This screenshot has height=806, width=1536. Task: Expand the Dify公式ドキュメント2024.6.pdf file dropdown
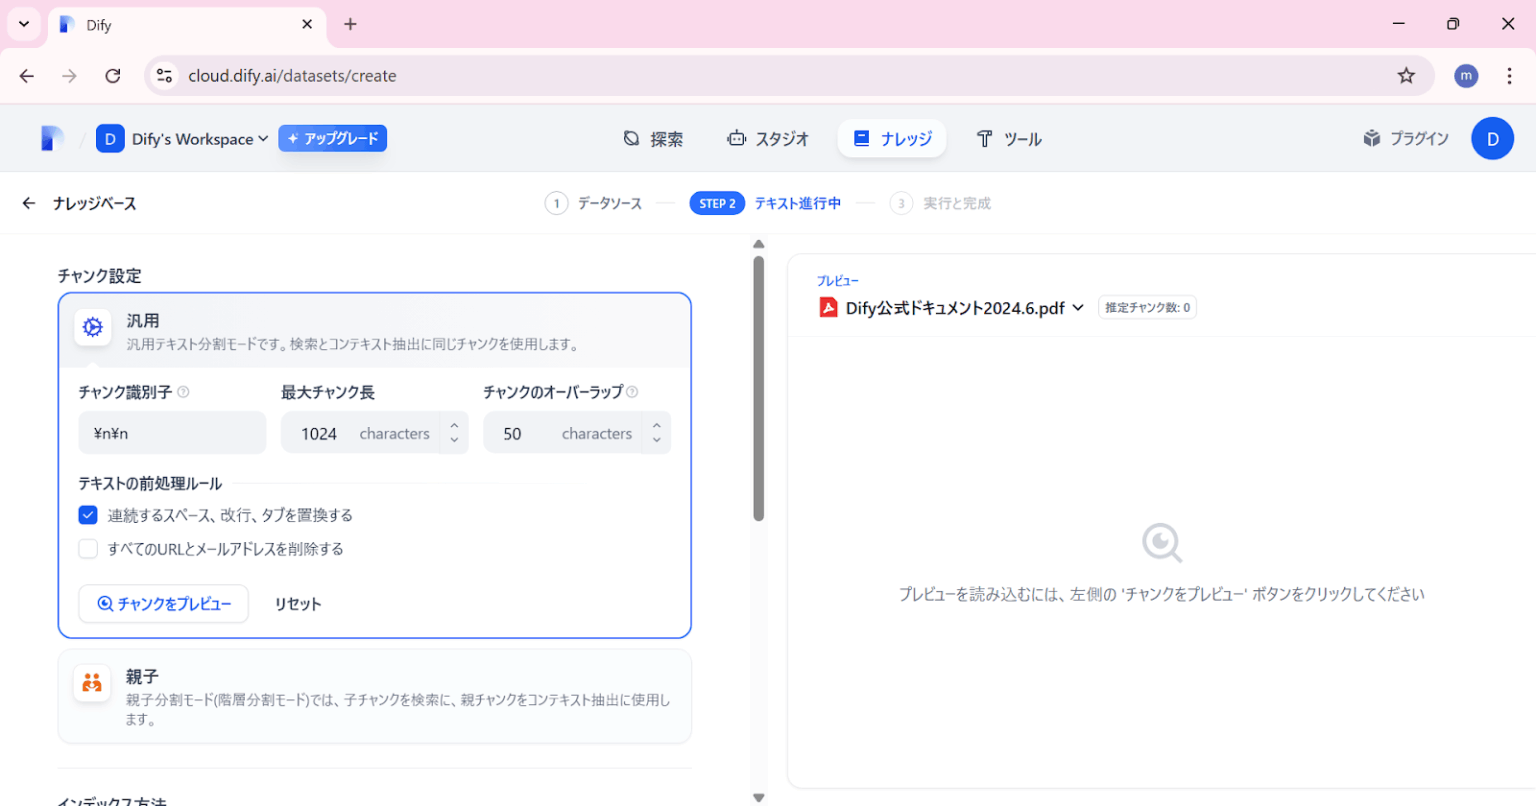click(x=1077, y=308)
